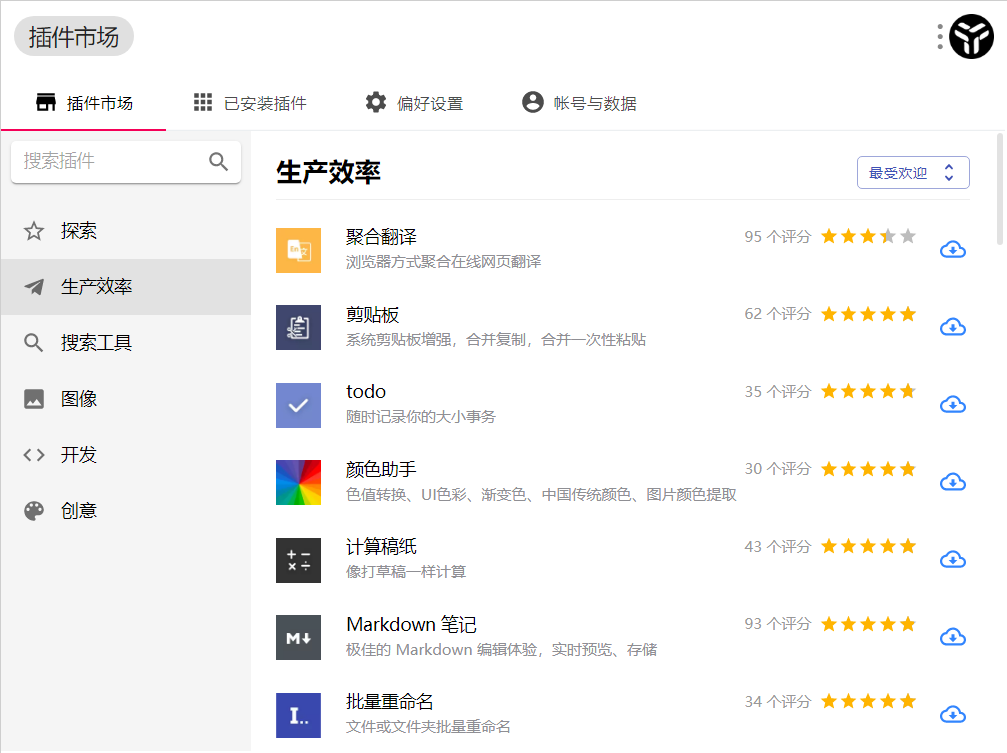
Task: Open the 偏好设置 tab
Action: (414, 103)
